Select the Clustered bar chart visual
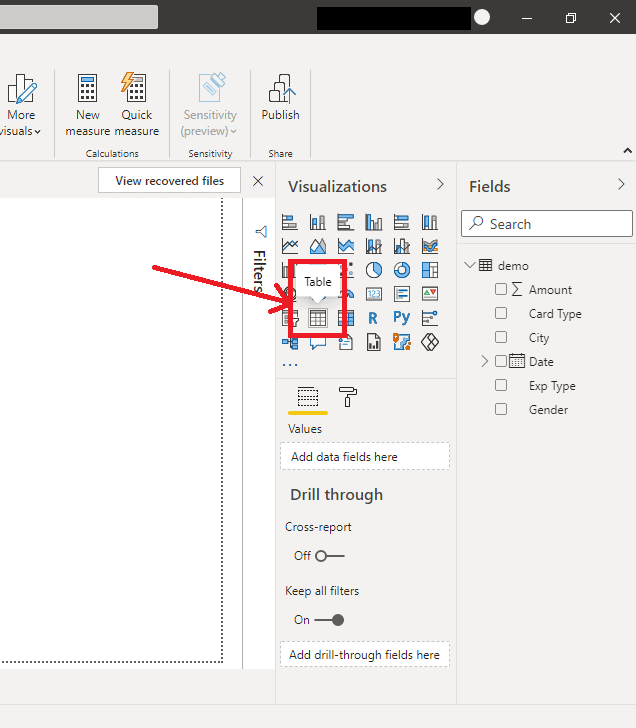This screenshot has height=728, width=636. [346, 222]
